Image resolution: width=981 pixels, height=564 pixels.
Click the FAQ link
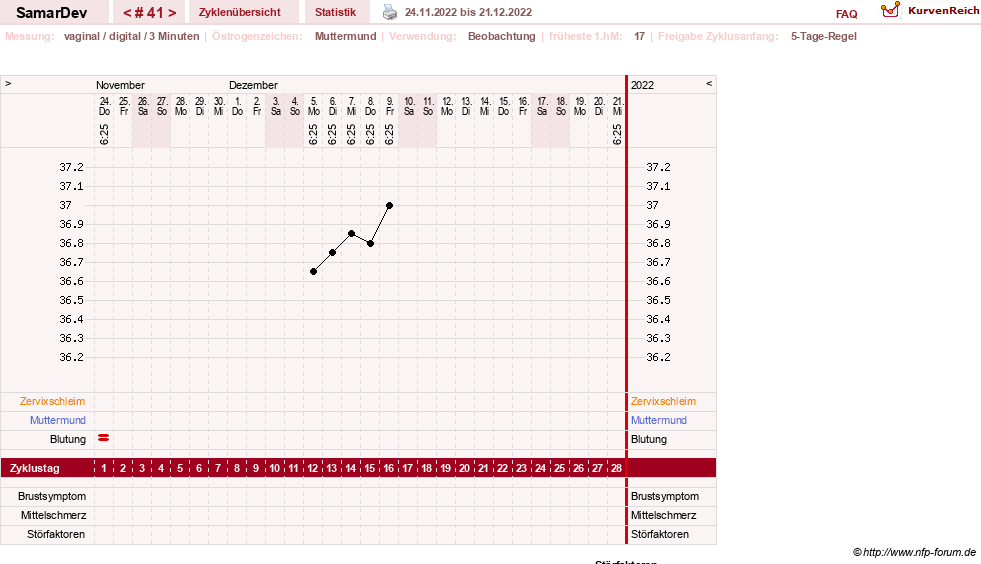coord(846,14)
